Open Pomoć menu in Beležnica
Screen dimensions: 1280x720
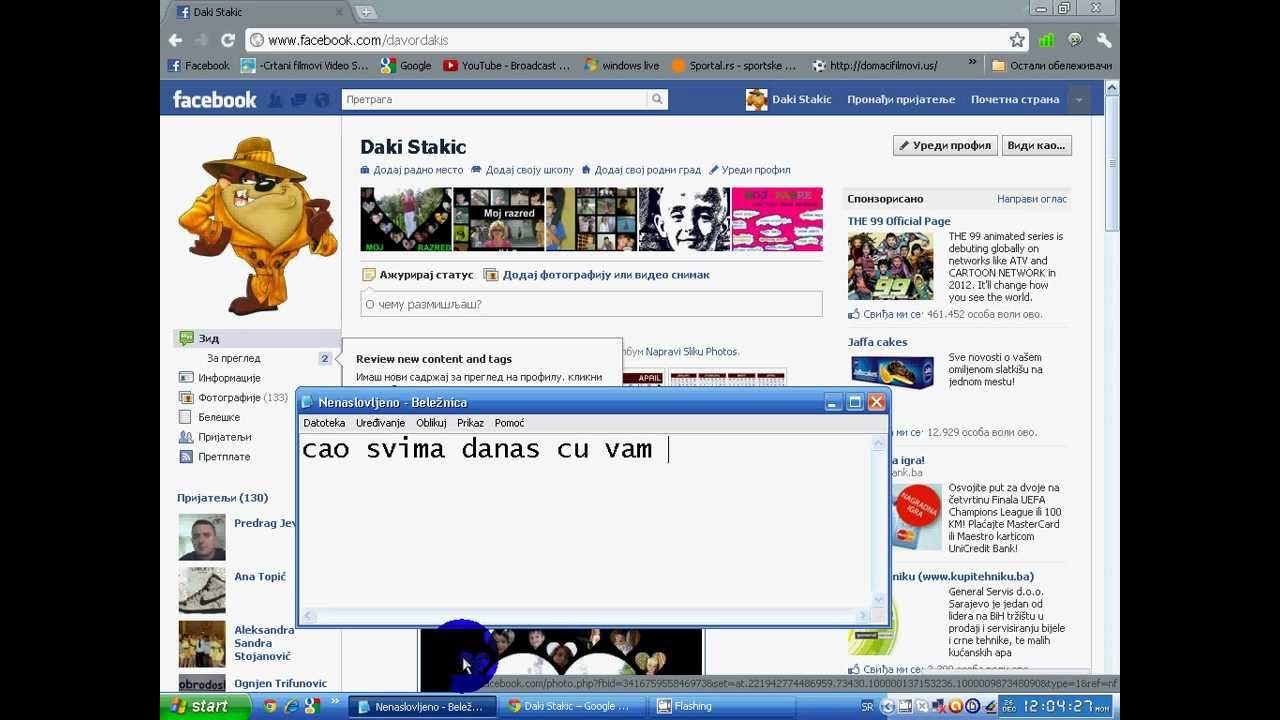[509, 423]
